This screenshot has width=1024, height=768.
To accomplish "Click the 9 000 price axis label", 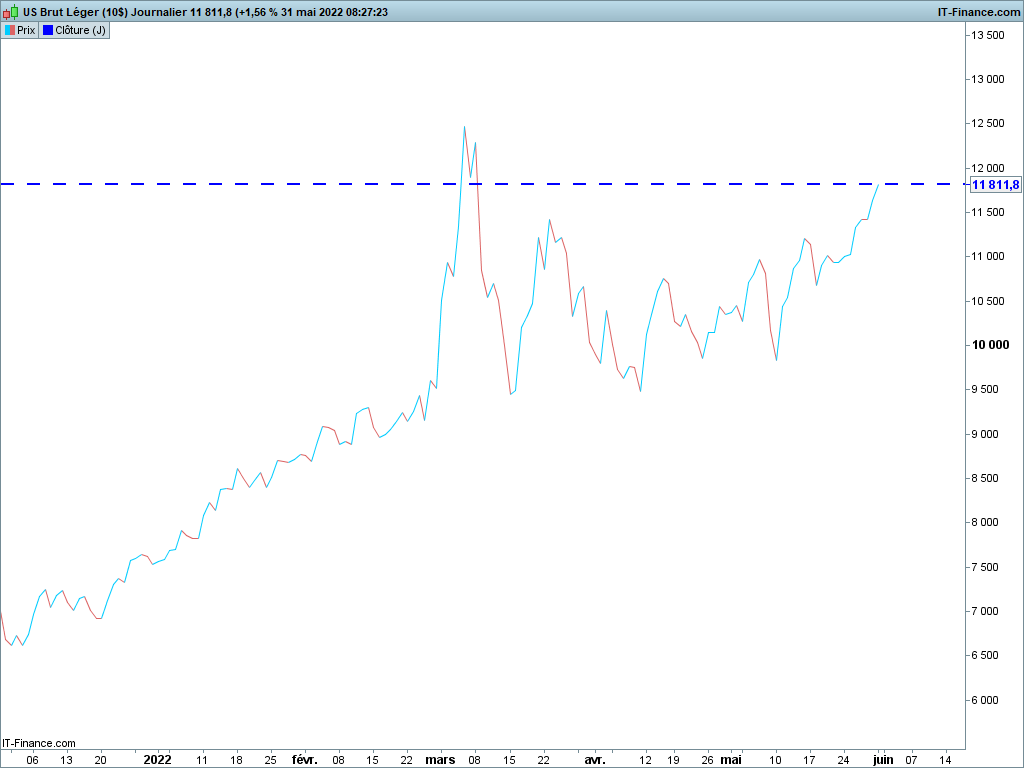I will click(x=985, y=434).
